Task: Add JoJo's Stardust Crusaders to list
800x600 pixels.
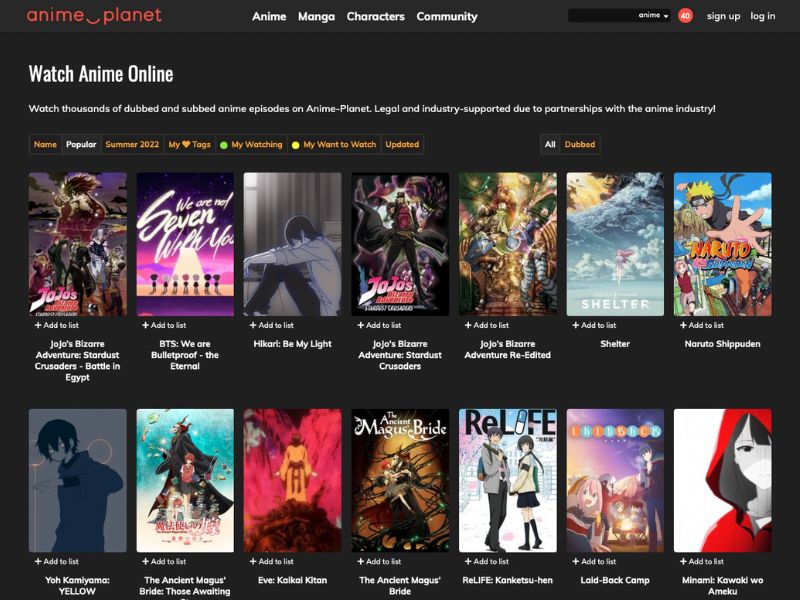Action: pyautogui.click(x=379, y=325)
